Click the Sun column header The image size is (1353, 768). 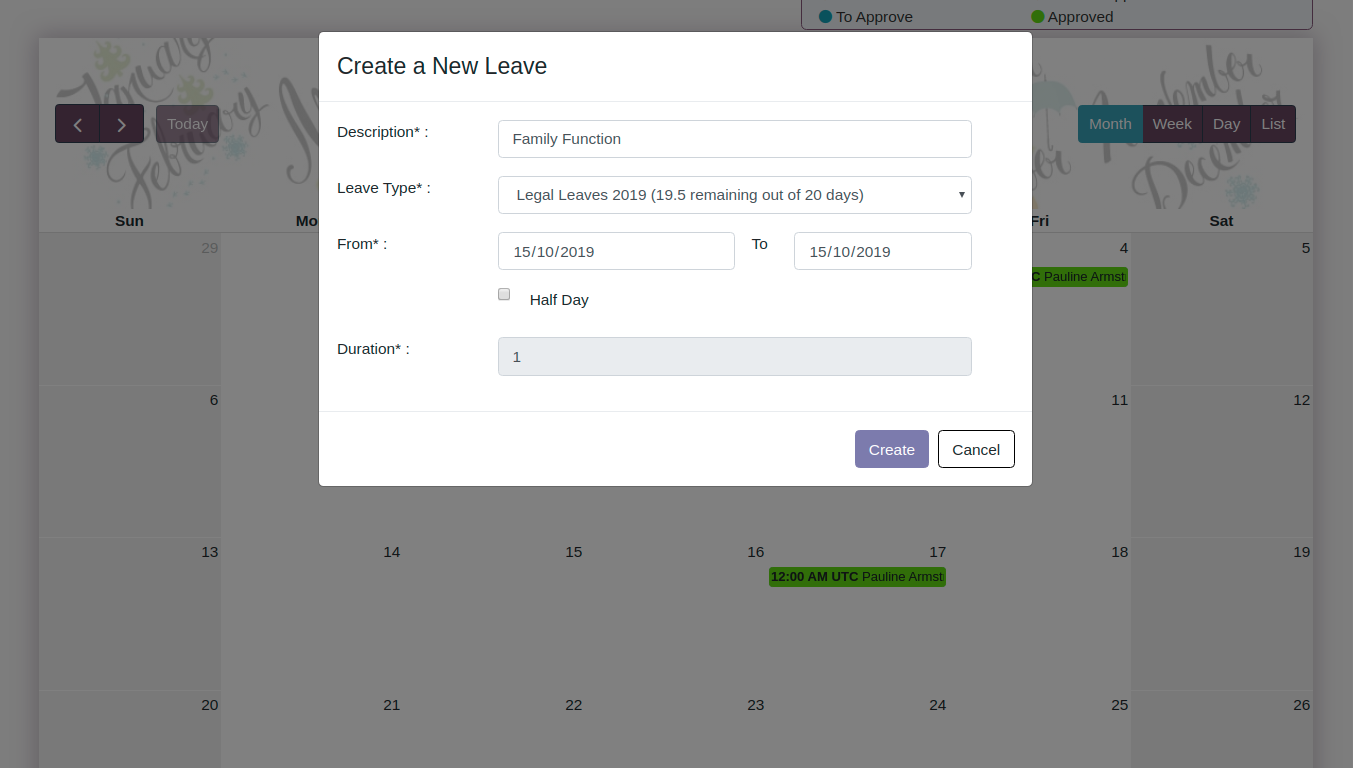[129, 221]
